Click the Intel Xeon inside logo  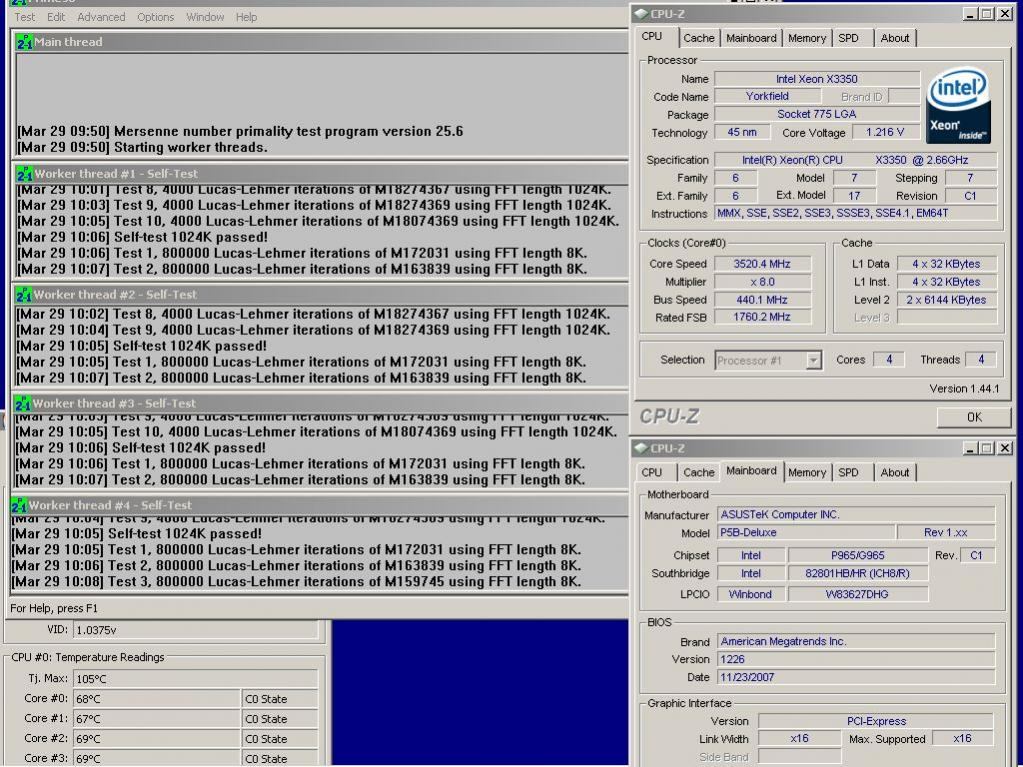[958, 106]
